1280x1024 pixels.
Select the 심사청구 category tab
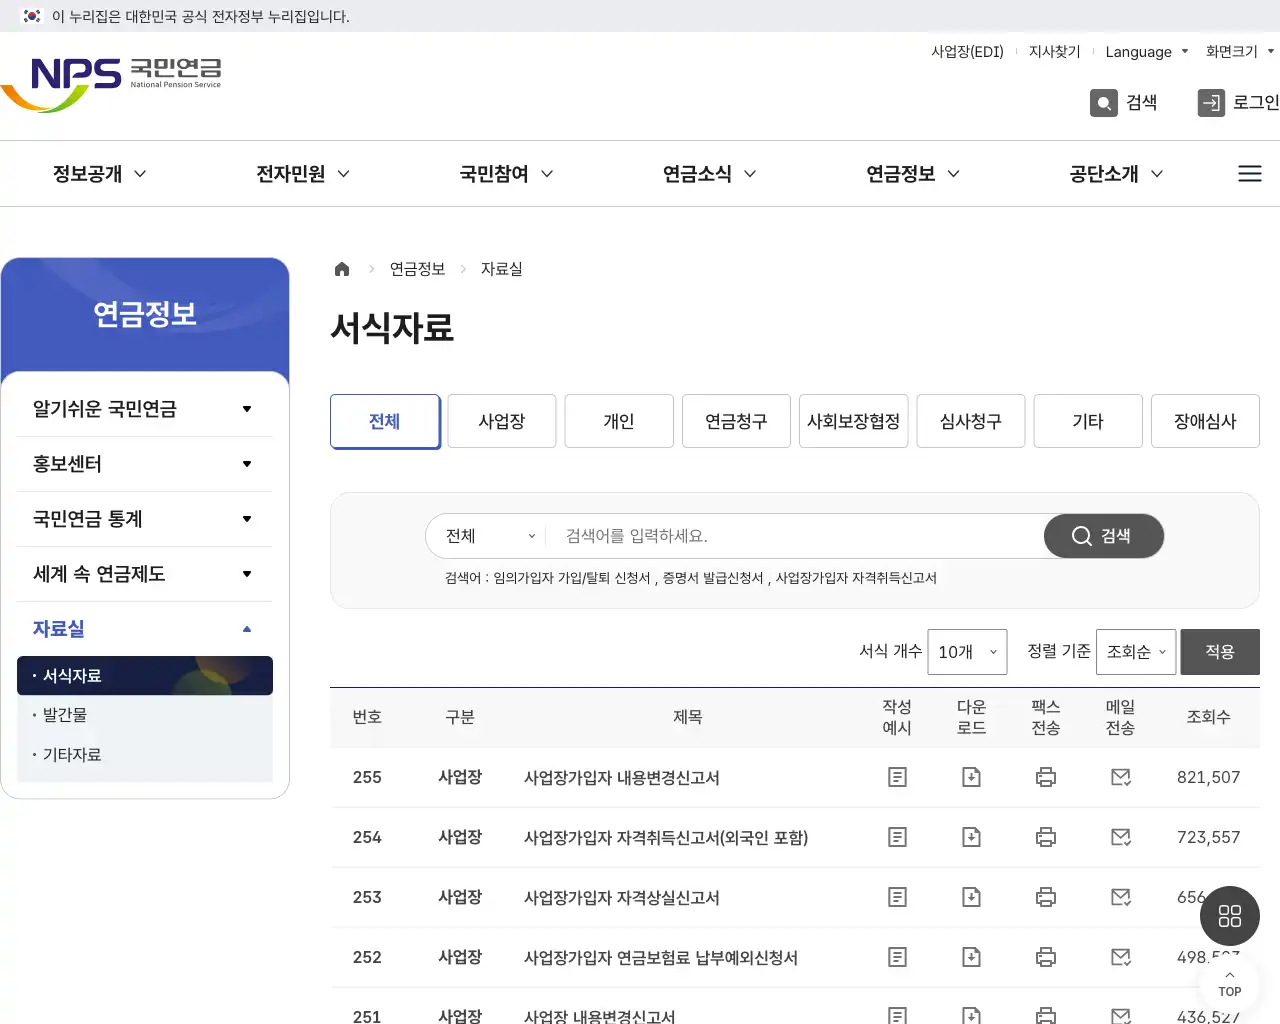click(971, 421)
